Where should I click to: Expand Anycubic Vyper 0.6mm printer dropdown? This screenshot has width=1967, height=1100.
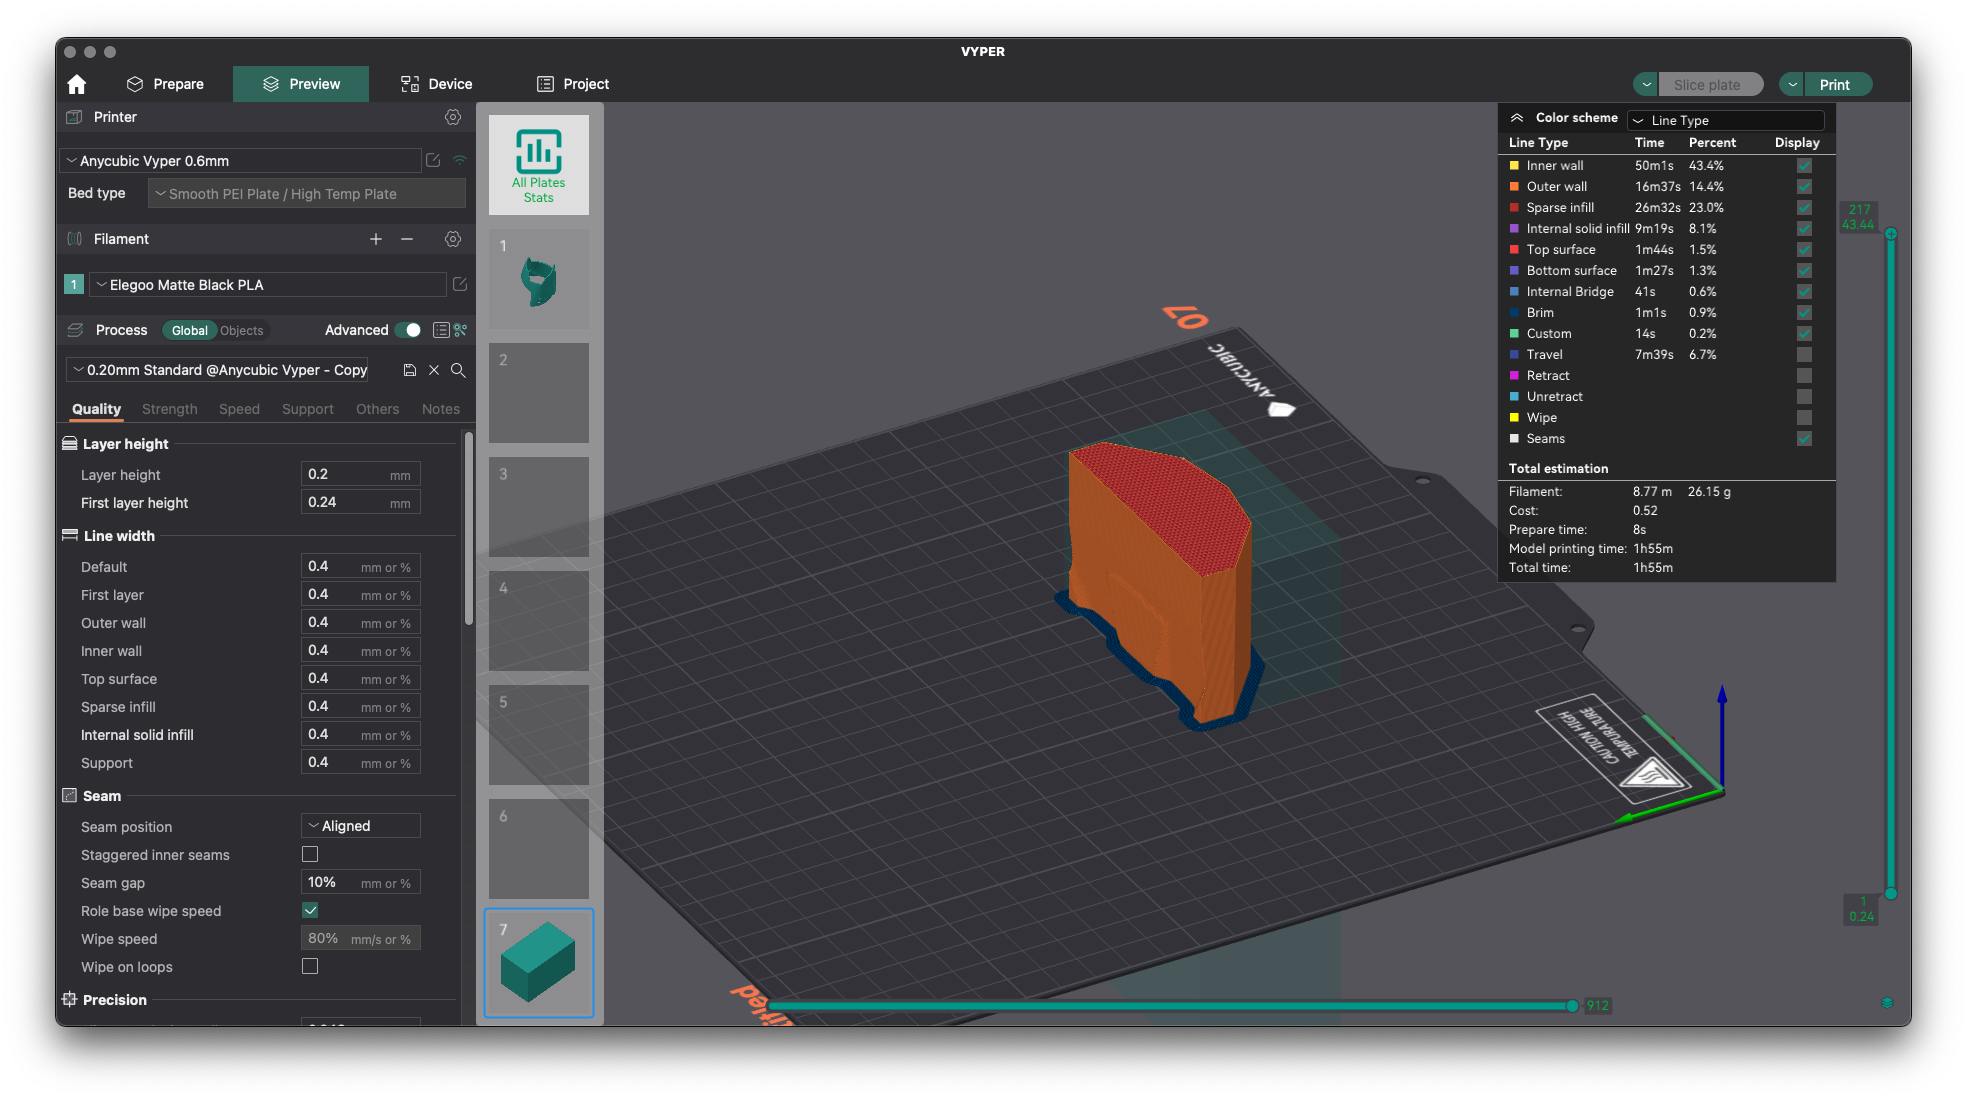click(240, 161)
